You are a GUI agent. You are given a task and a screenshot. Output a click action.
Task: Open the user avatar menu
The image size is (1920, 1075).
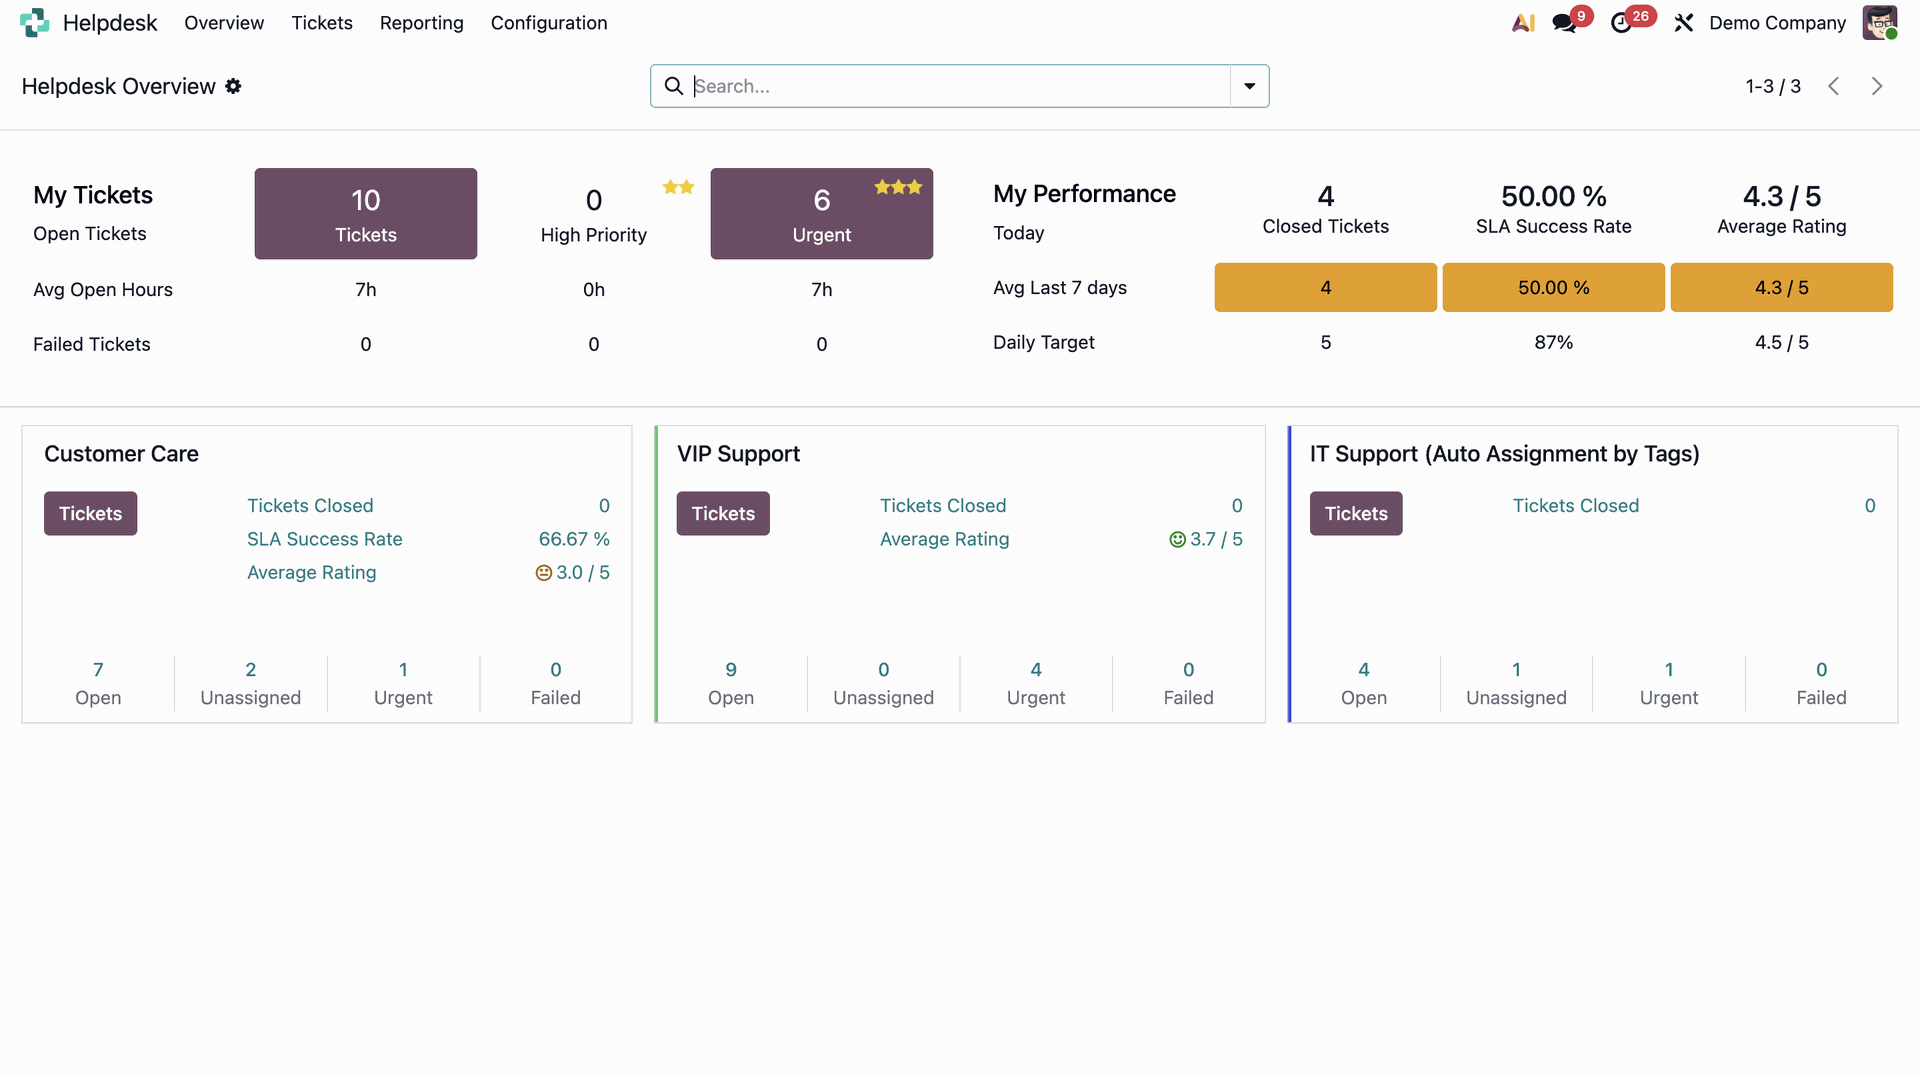coord(1880,22)
